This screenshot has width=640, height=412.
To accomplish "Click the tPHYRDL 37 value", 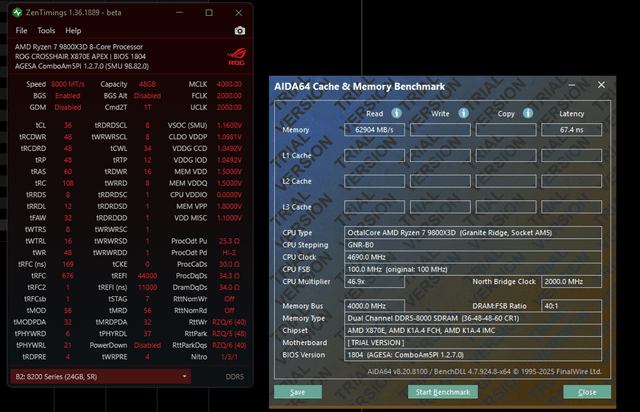I will coord(147,334).
